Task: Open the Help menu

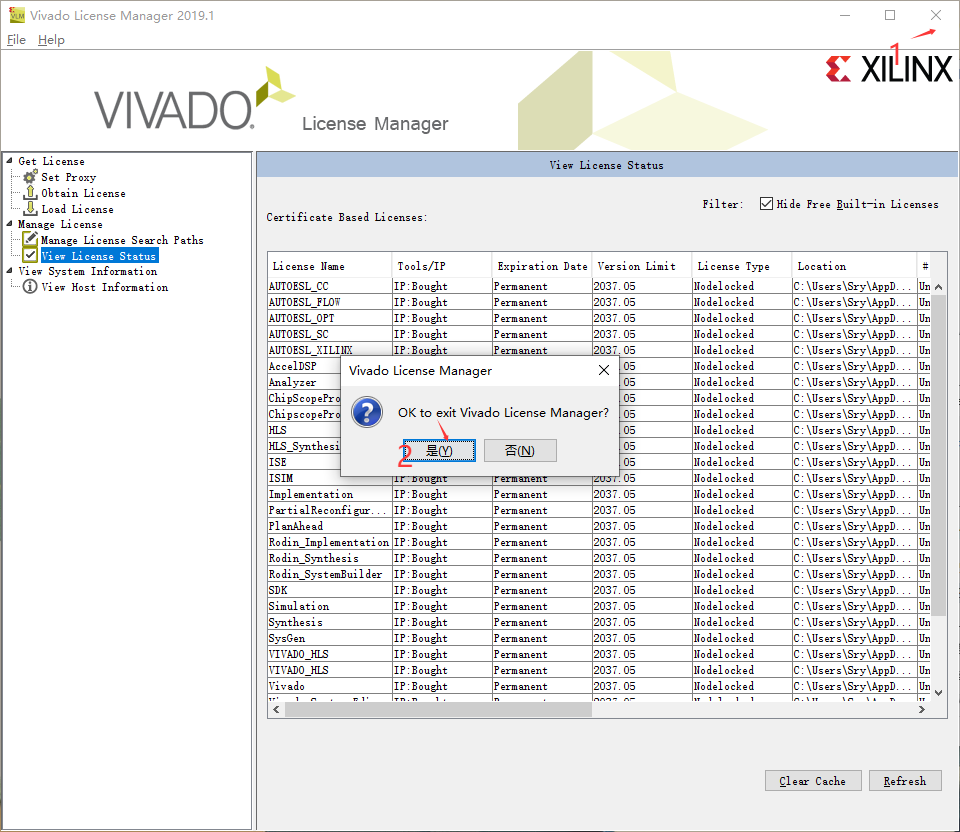Action: [51, 40]
